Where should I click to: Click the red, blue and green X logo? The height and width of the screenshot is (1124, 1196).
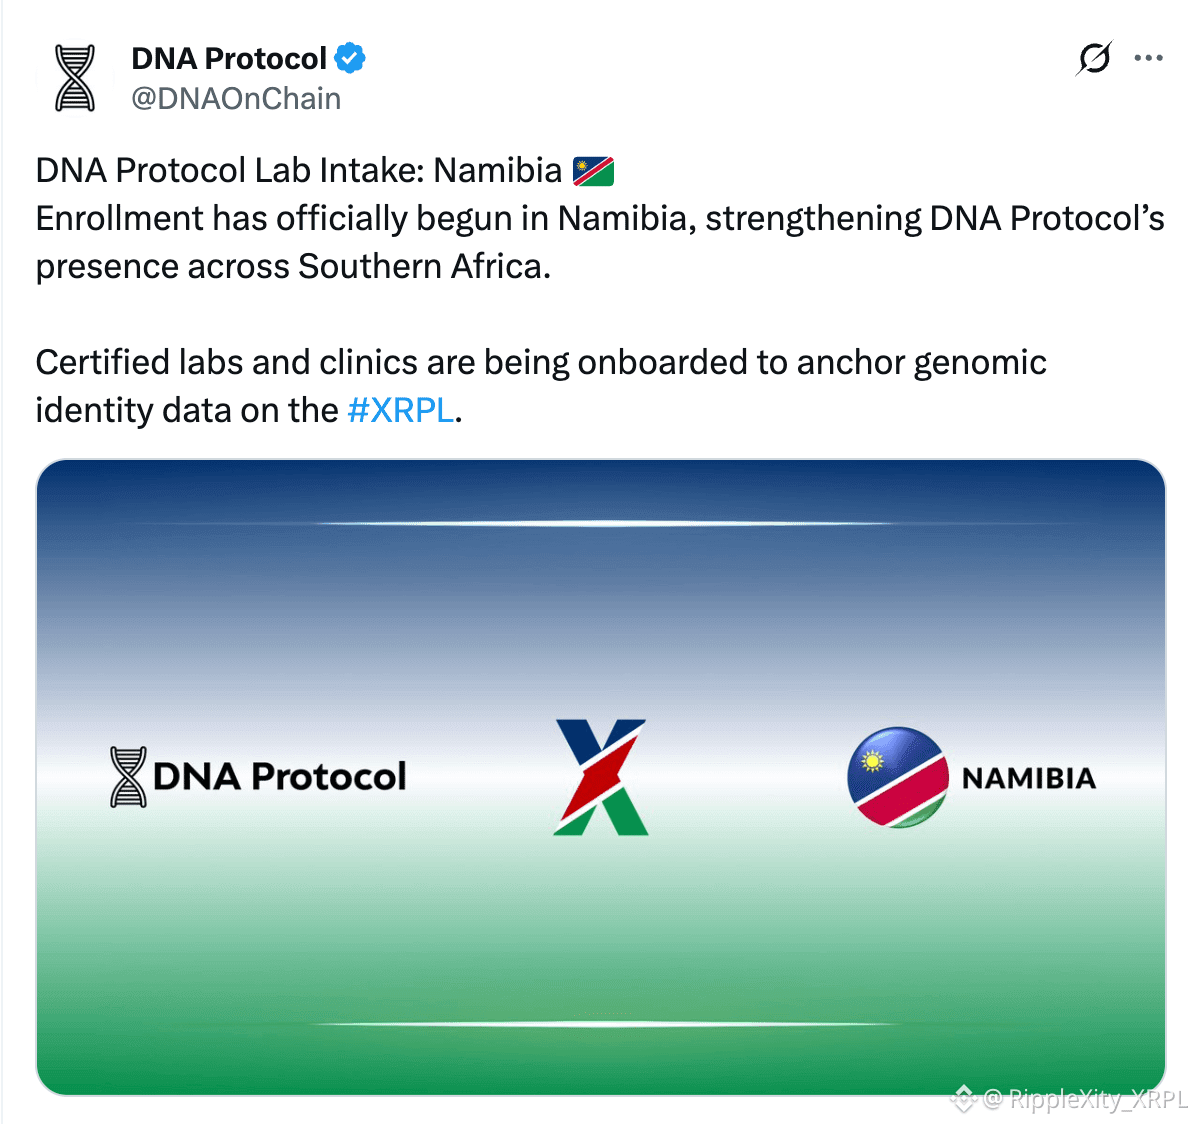(x=601, y=777)
